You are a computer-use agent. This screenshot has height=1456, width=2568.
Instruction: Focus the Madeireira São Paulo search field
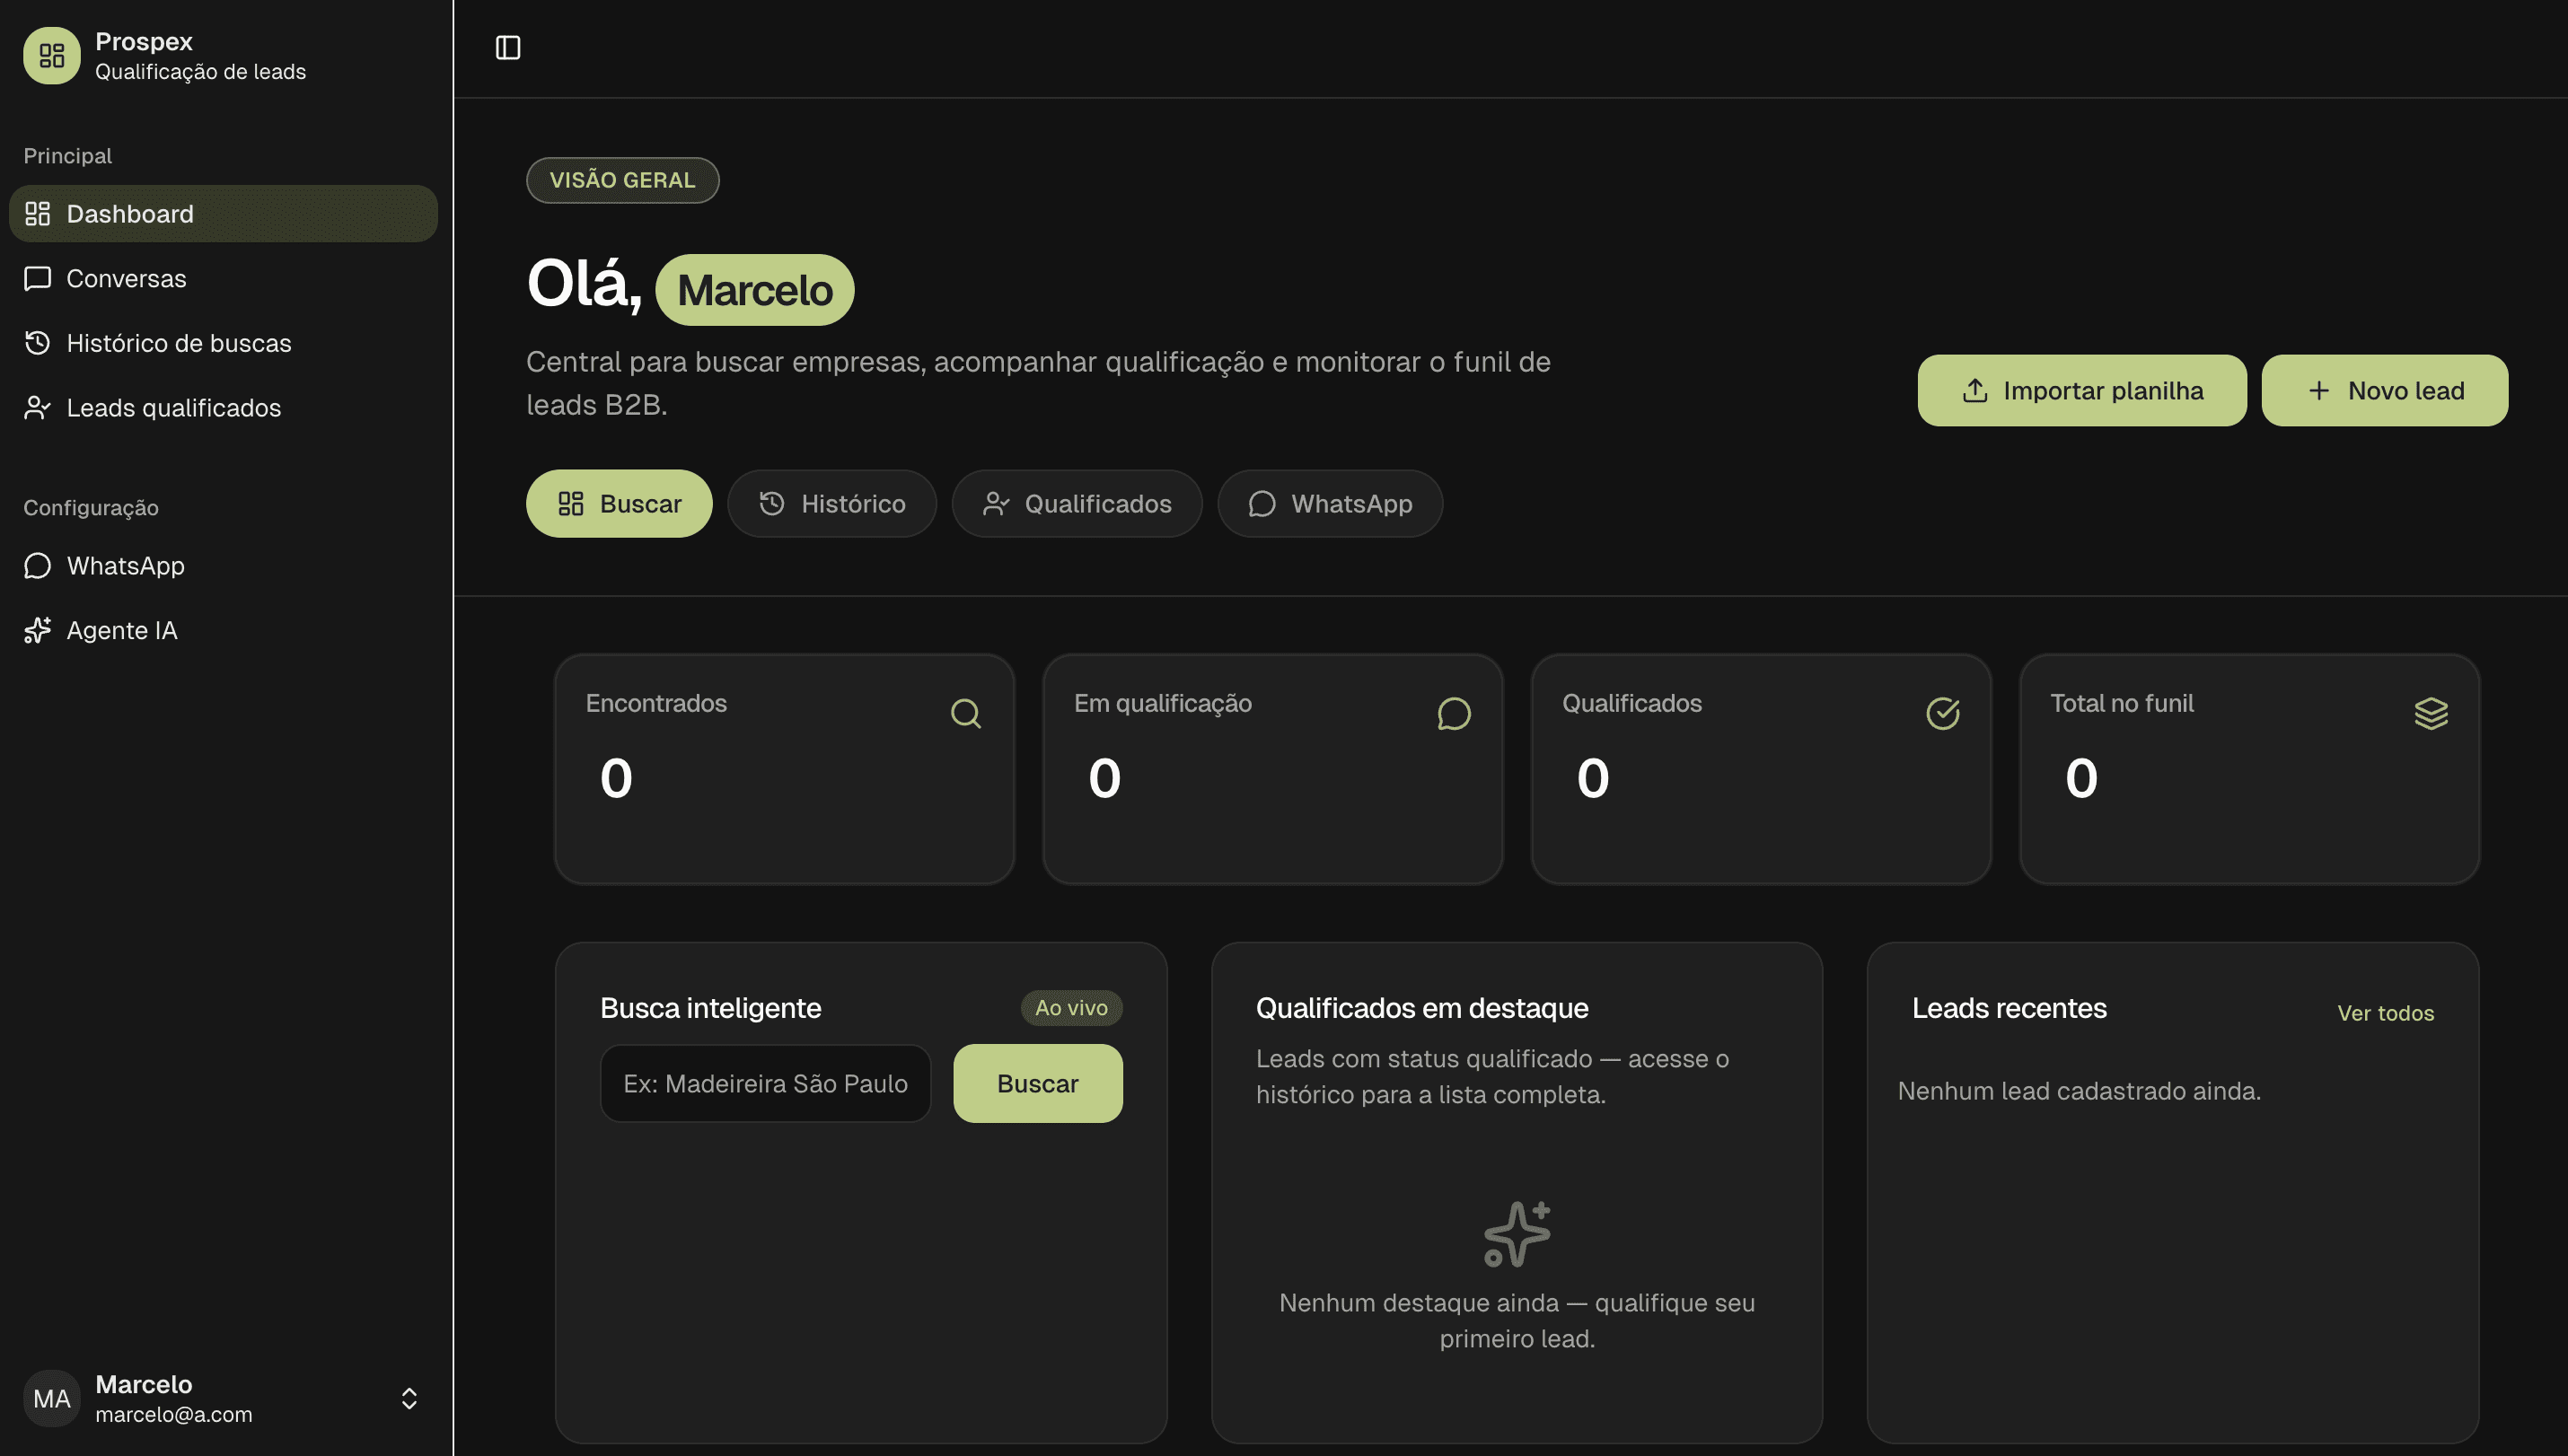click(x=765, y=1084)
